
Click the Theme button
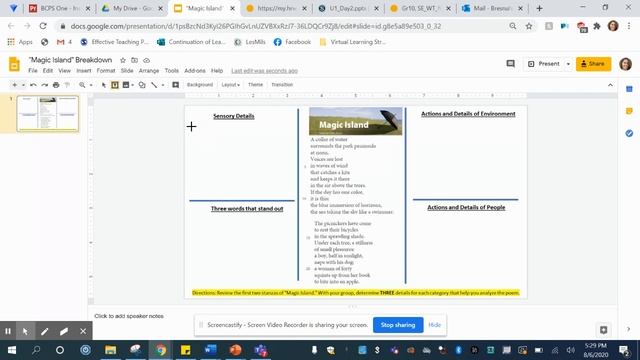[x=256, y=85]
